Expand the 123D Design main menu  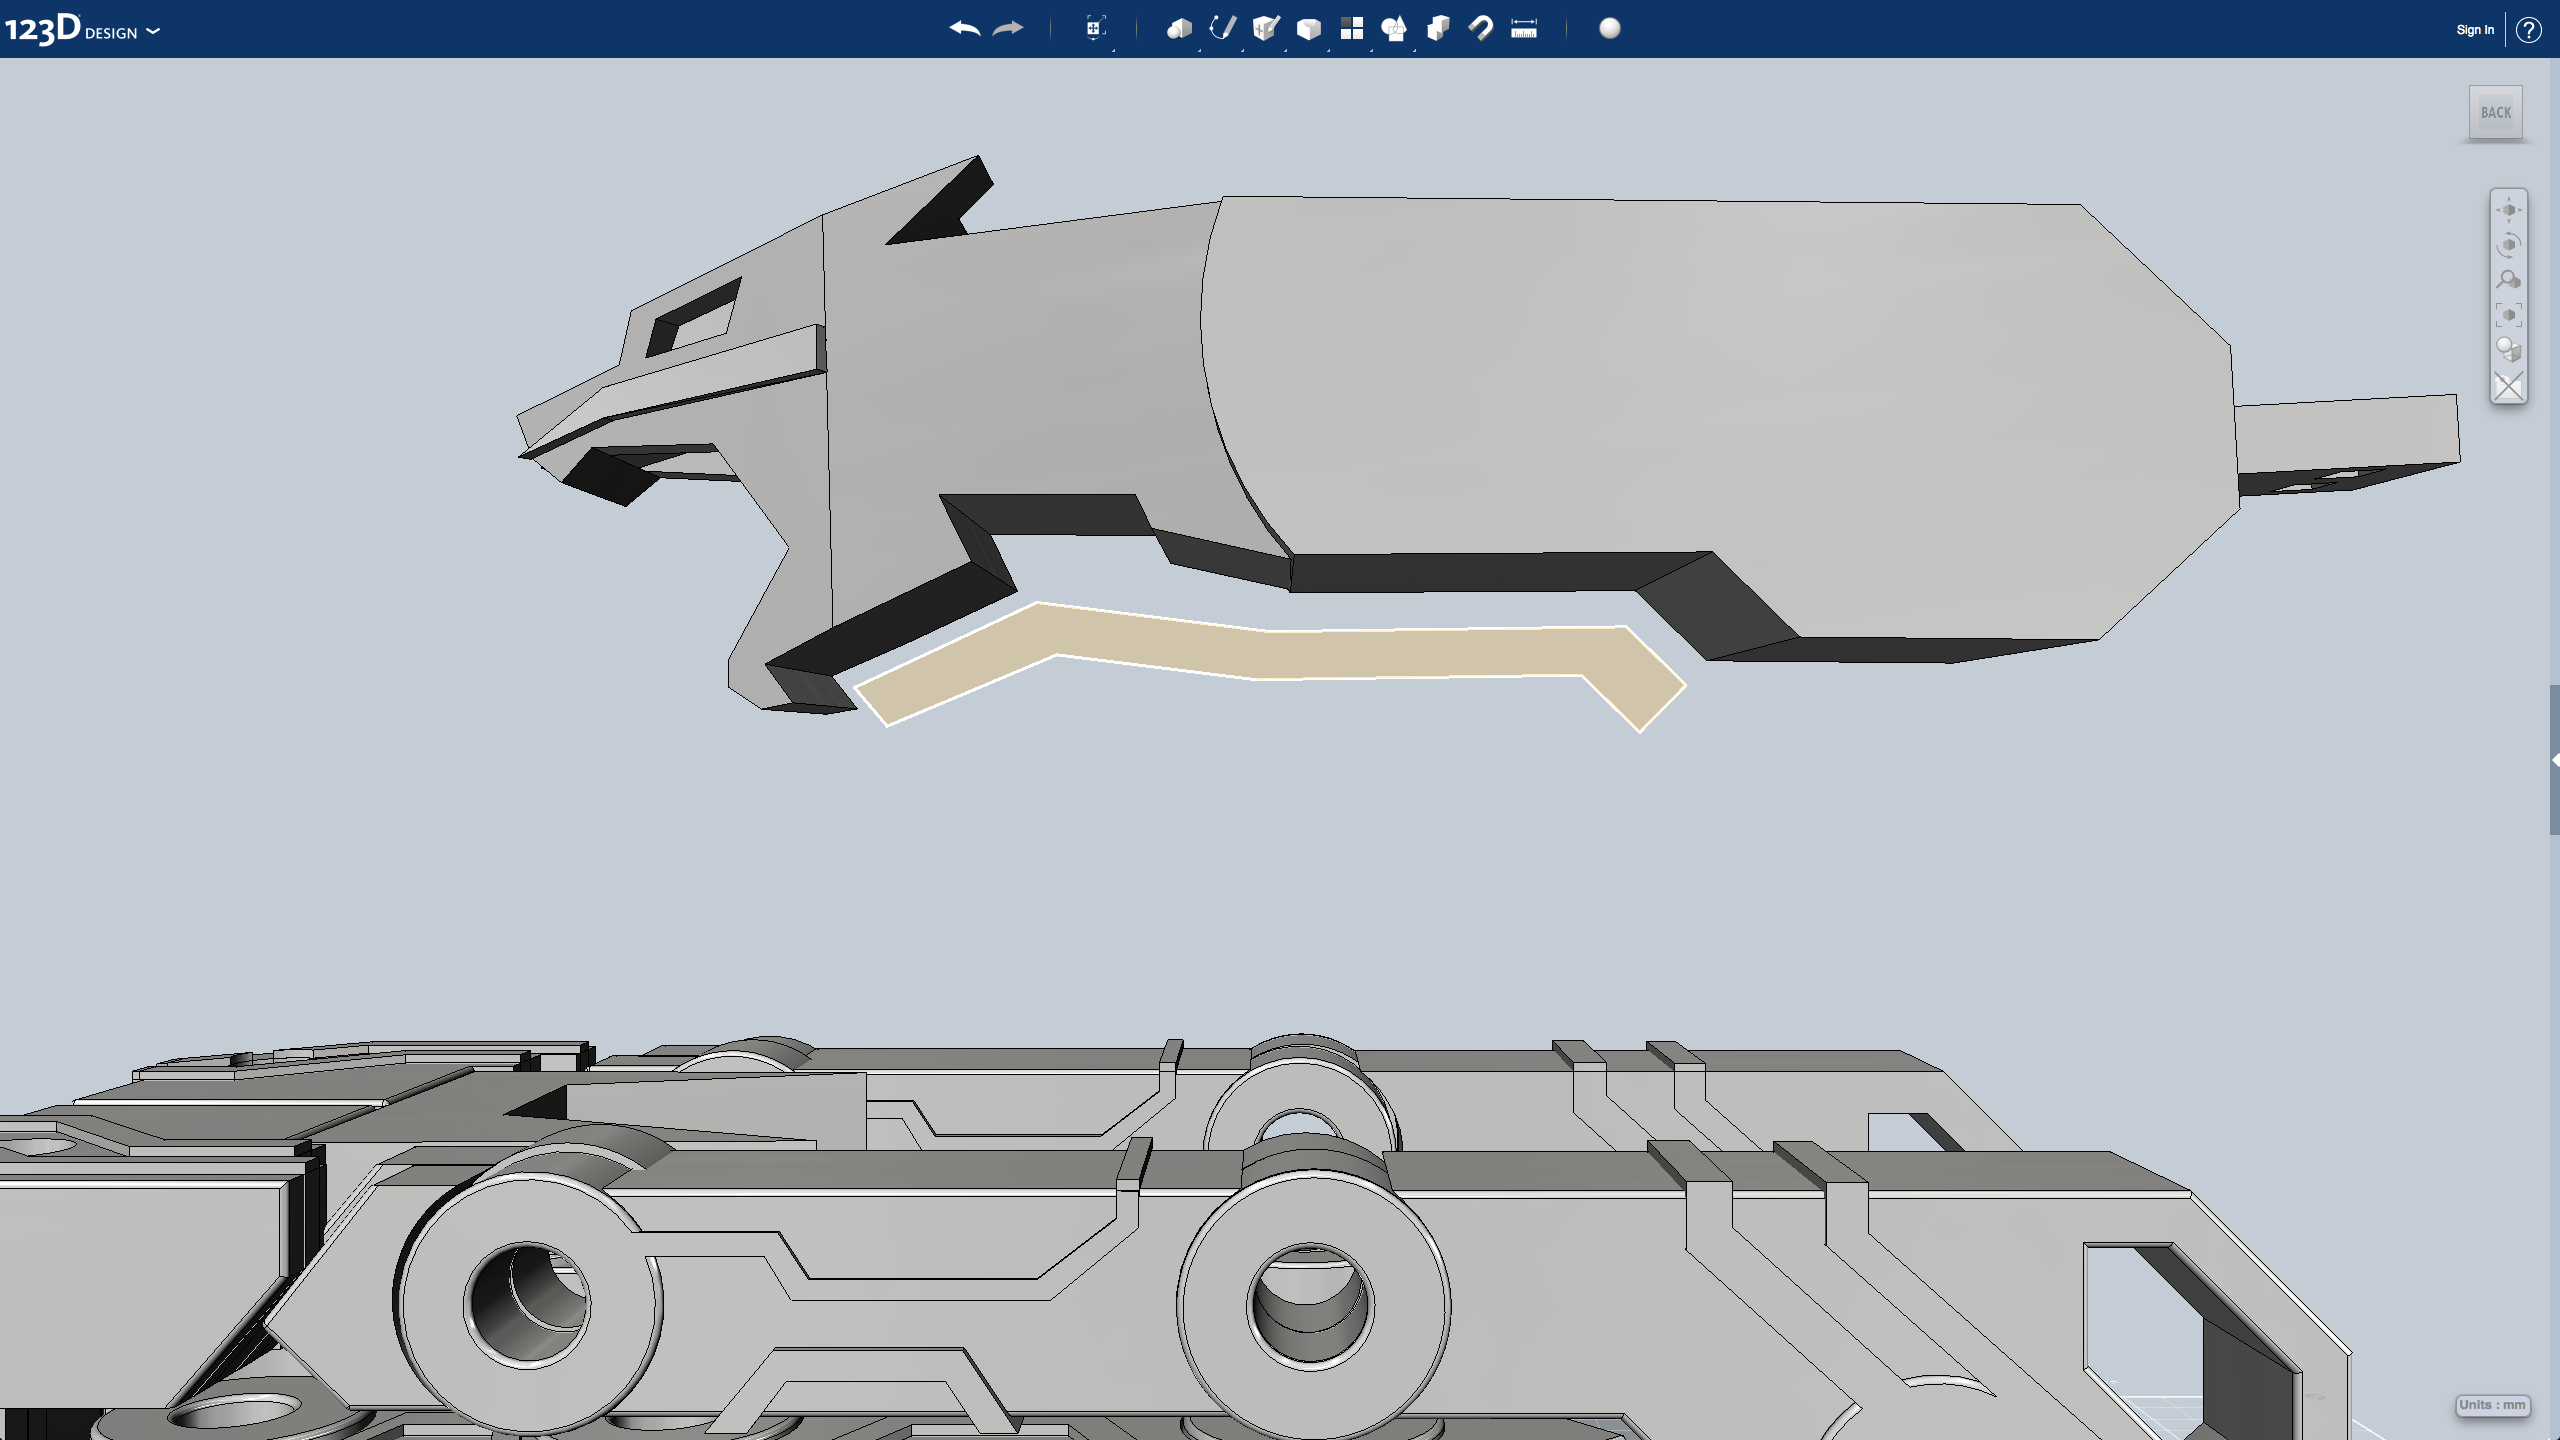(x=152, y=30)
